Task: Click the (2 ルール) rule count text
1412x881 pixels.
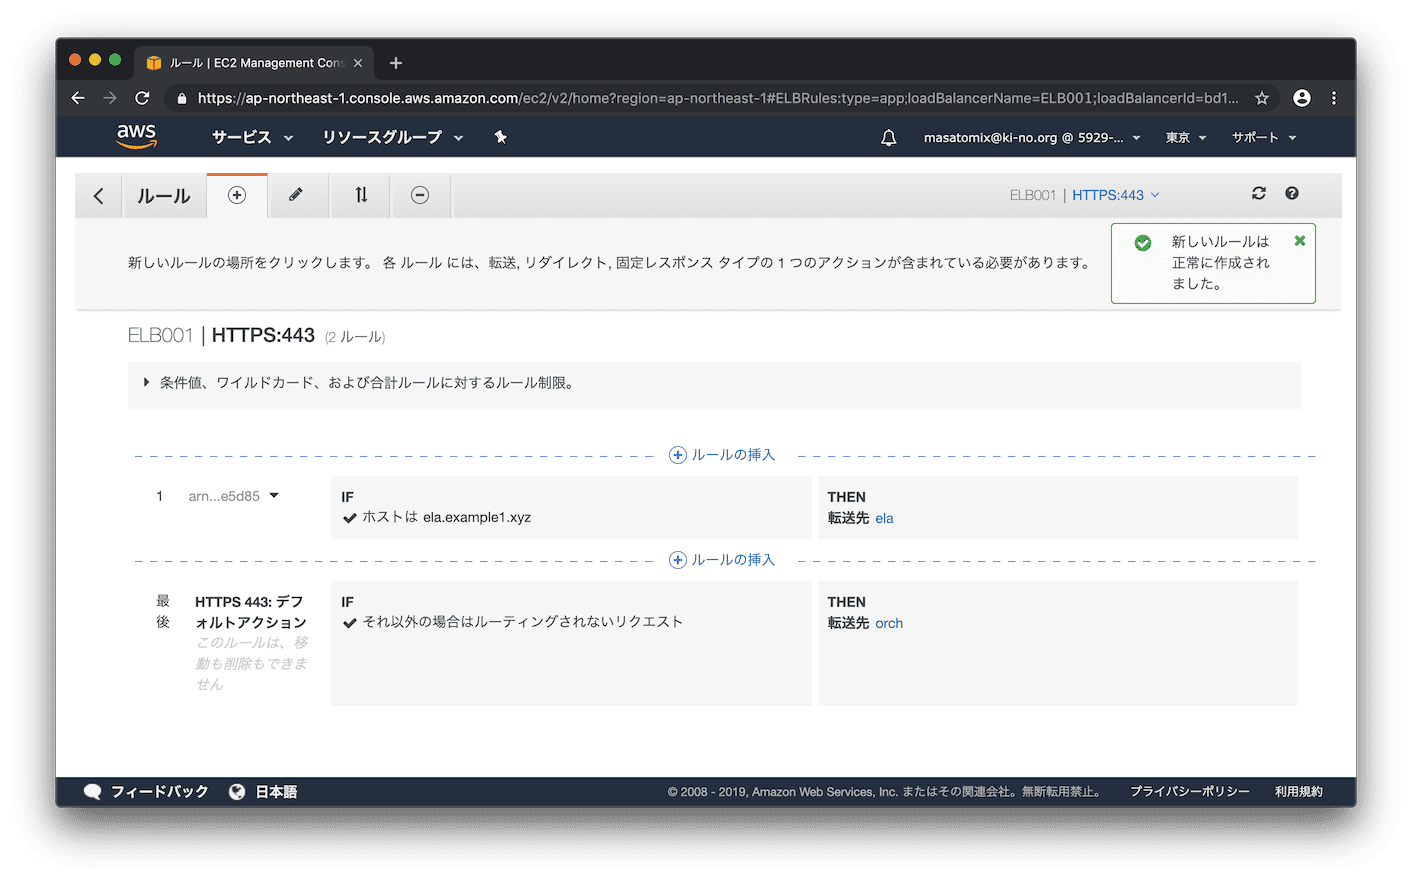Action: coord(355,337)
